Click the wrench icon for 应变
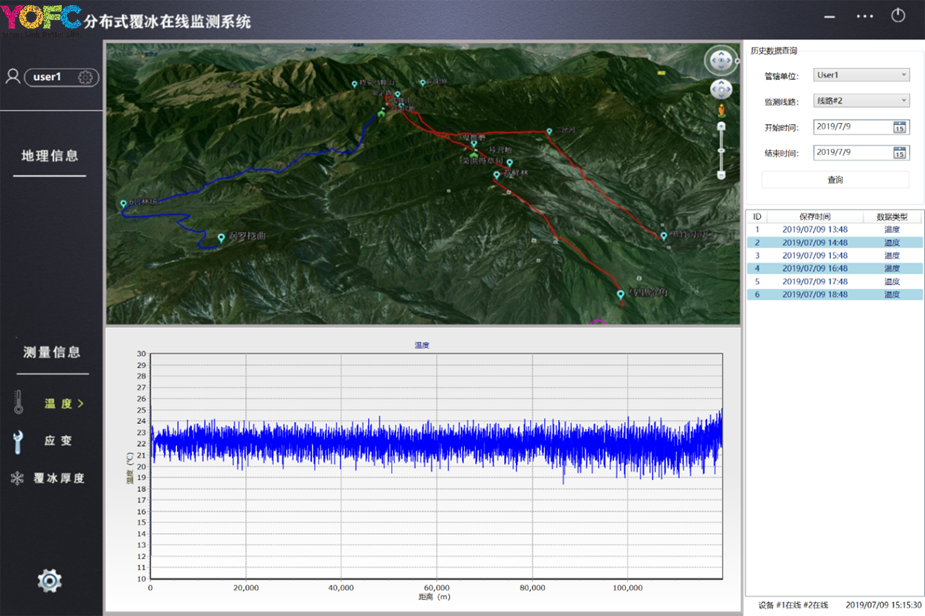The width and height of the screenshot is (925, 616). point(18,441)
